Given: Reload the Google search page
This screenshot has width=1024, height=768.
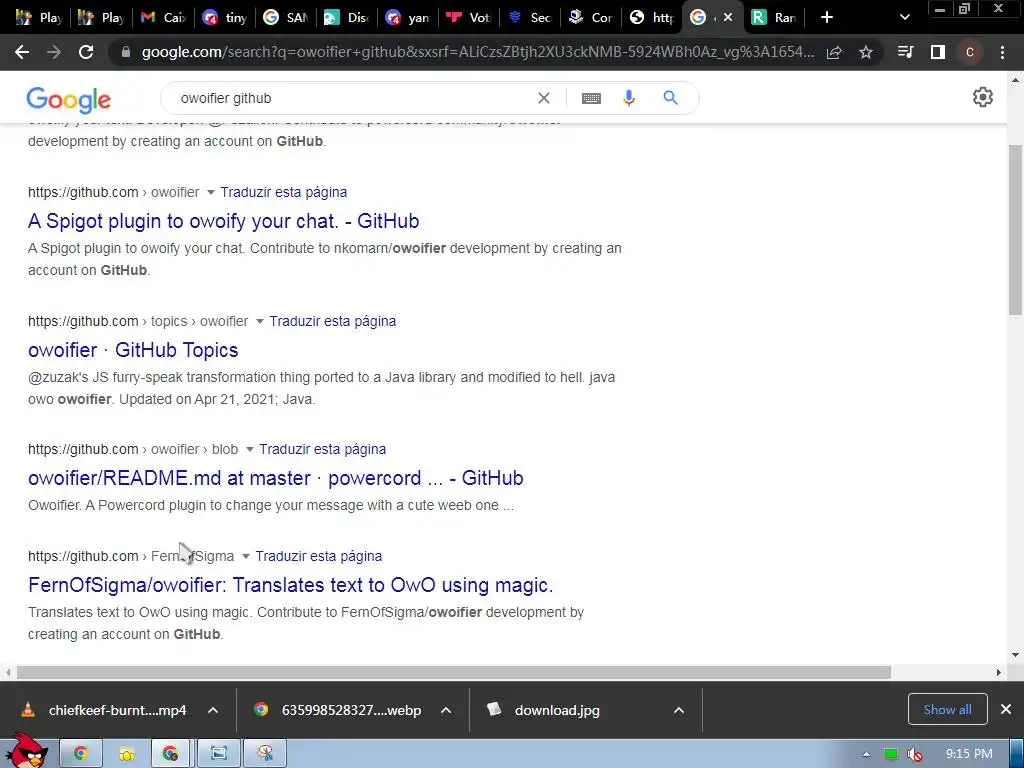Looking at the screenshot, I should pos(86,52).
